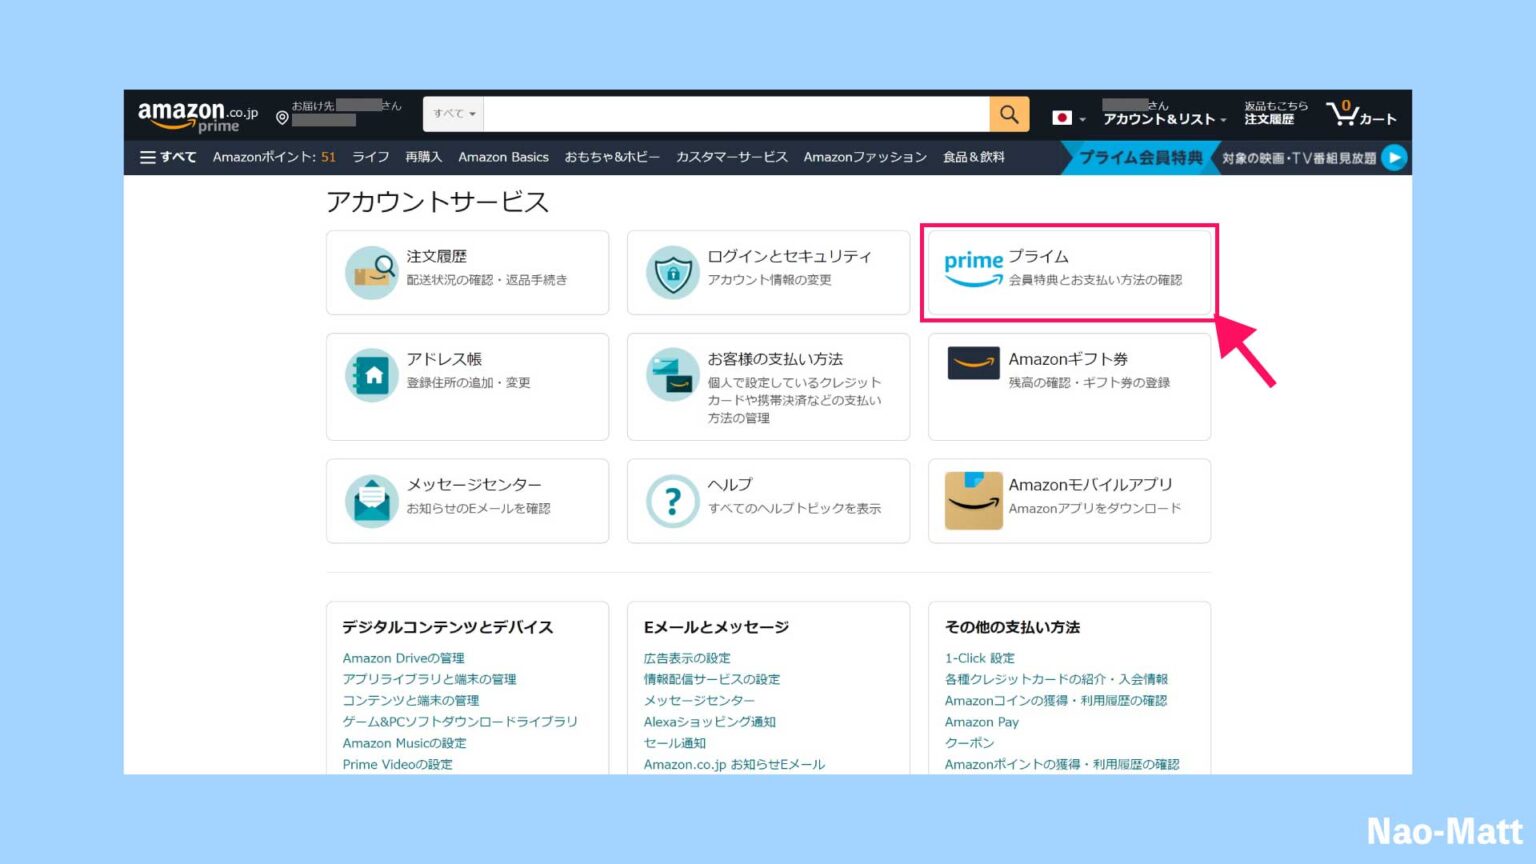Click the Amazonギフト券 gift card icon

[x=973, y=363]
